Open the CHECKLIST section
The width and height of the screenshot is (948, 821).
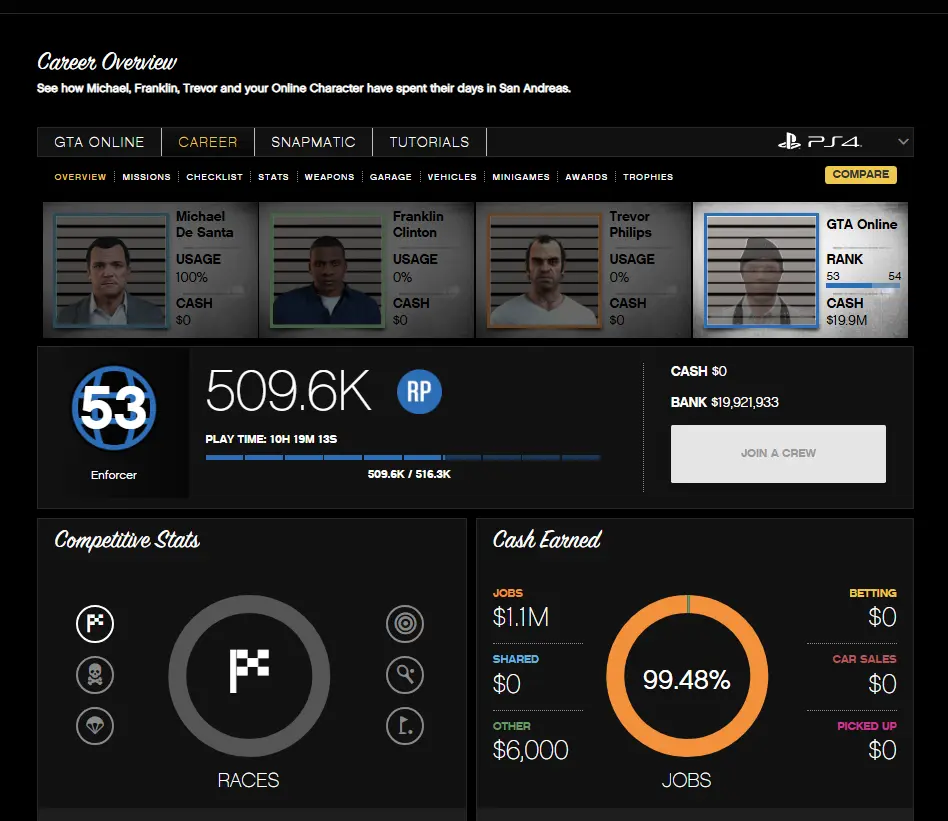click(214, 177)
